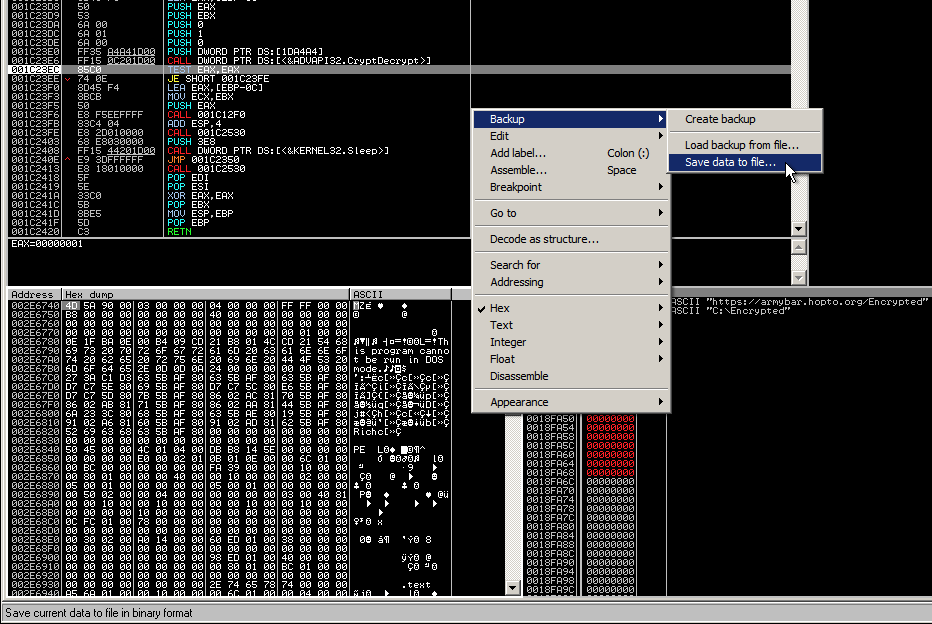932x624 pixels.
Task: Select Integer display mode
Action: [506, 342]
